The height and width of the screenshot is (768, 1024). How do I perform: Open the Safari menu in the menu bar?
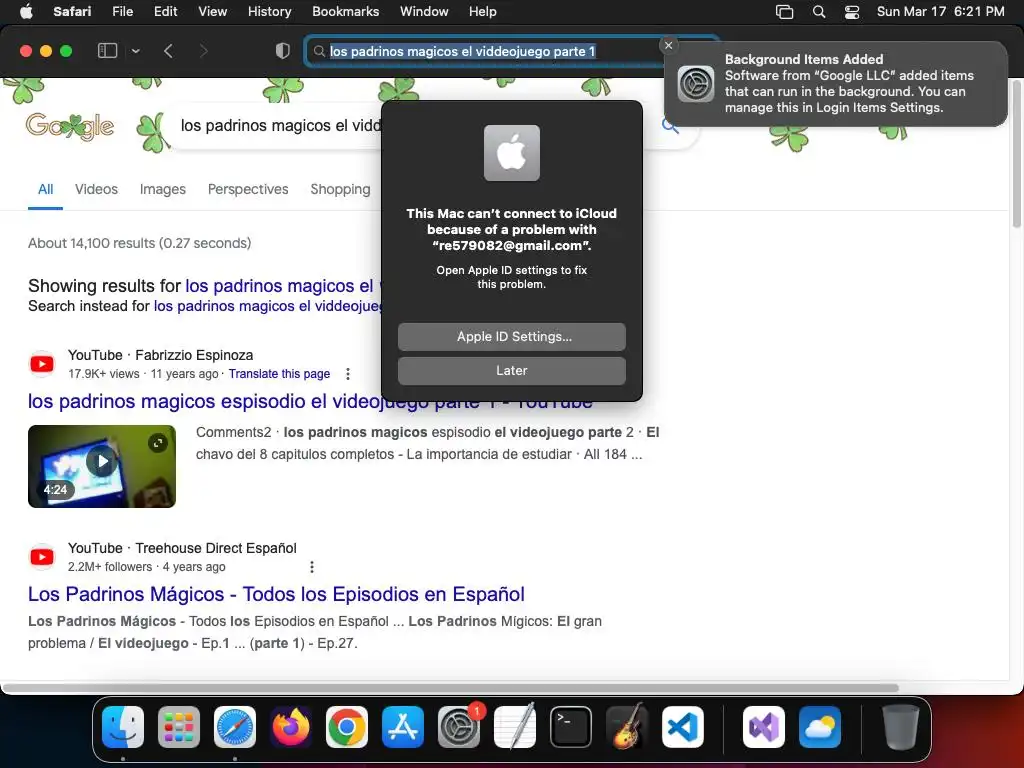(72, 11)
